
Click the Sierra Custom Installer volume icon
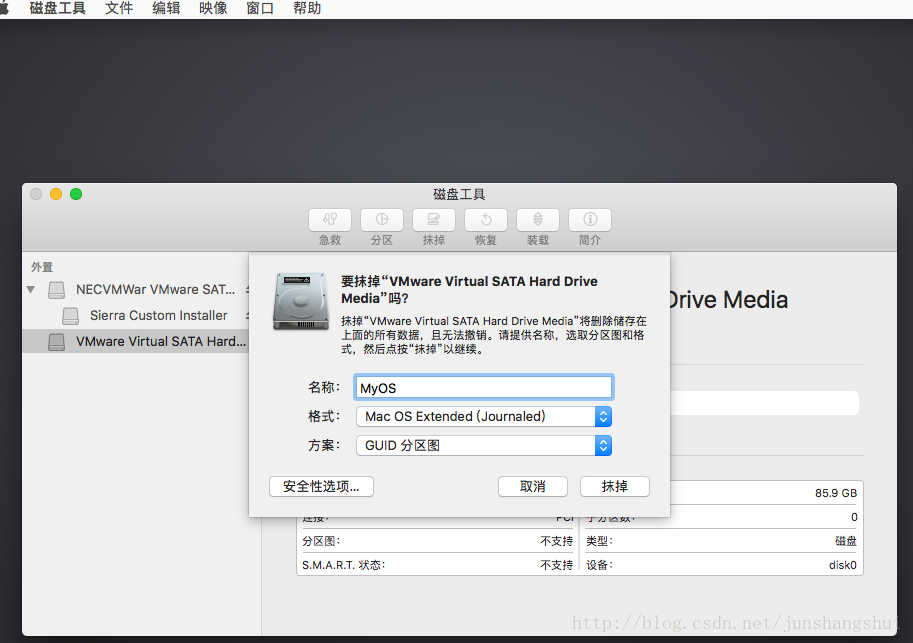70,316
